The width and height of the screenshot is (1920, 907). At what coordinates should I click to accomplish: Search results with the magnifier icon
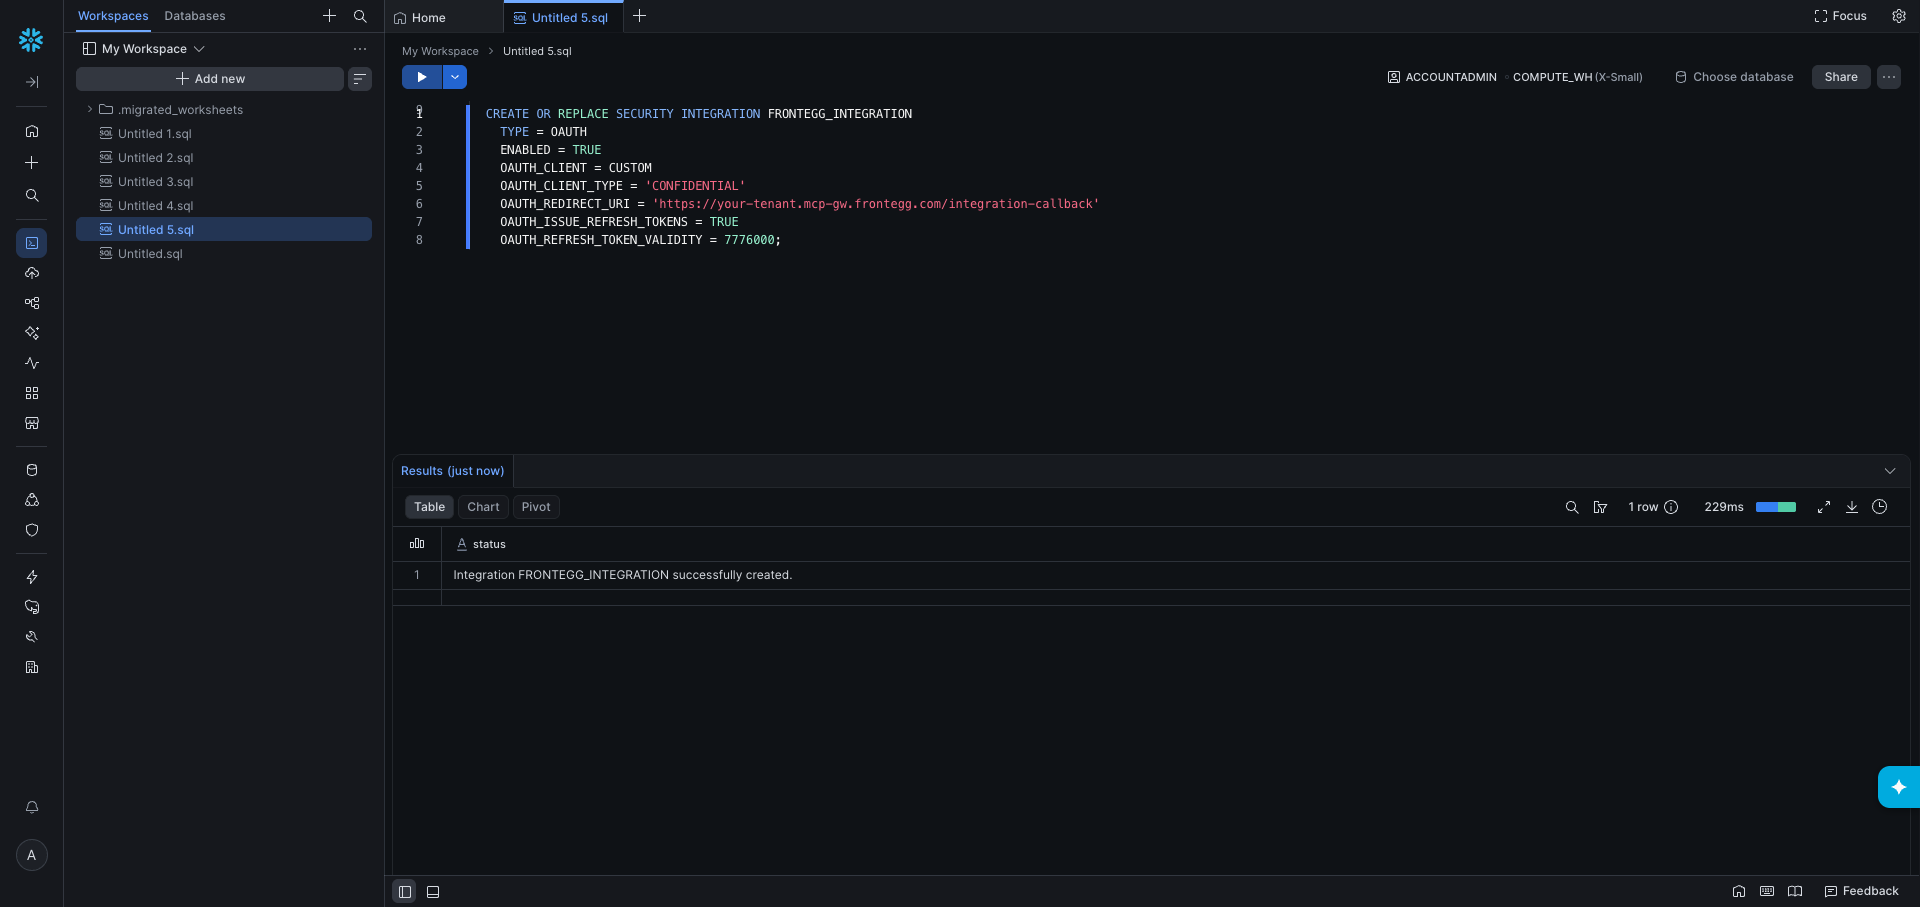pos(1571,507)
